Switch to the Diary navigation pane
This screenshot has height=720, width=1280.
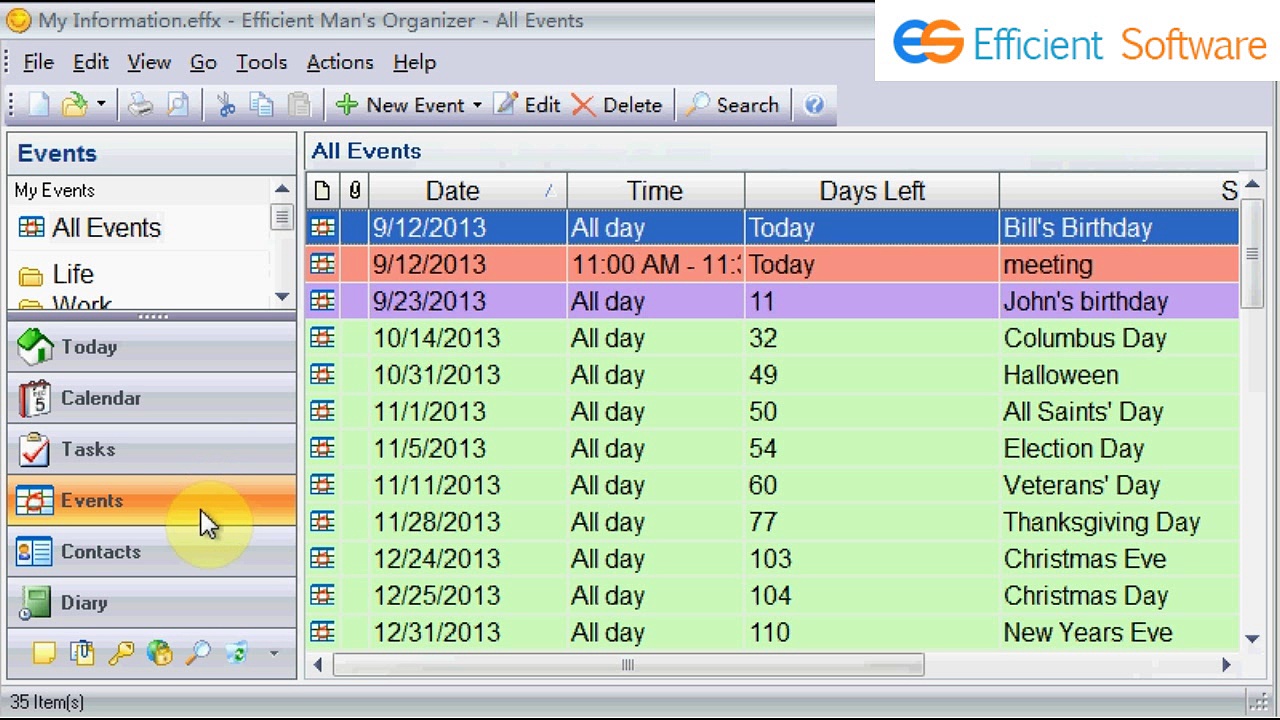pyautogui.click(x=152, y=603)
